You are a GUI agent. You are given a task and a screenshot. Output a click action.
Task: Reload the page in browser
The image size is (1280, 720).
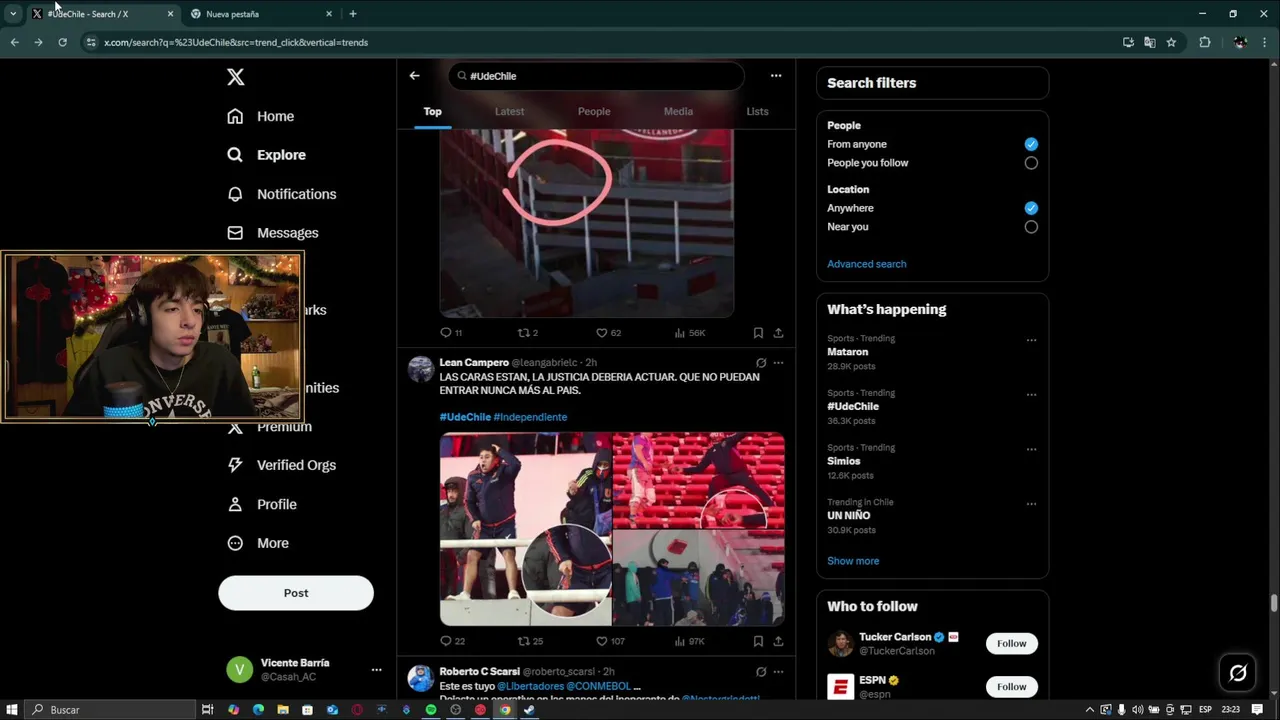pyautogui.click(x=62, y=42)
